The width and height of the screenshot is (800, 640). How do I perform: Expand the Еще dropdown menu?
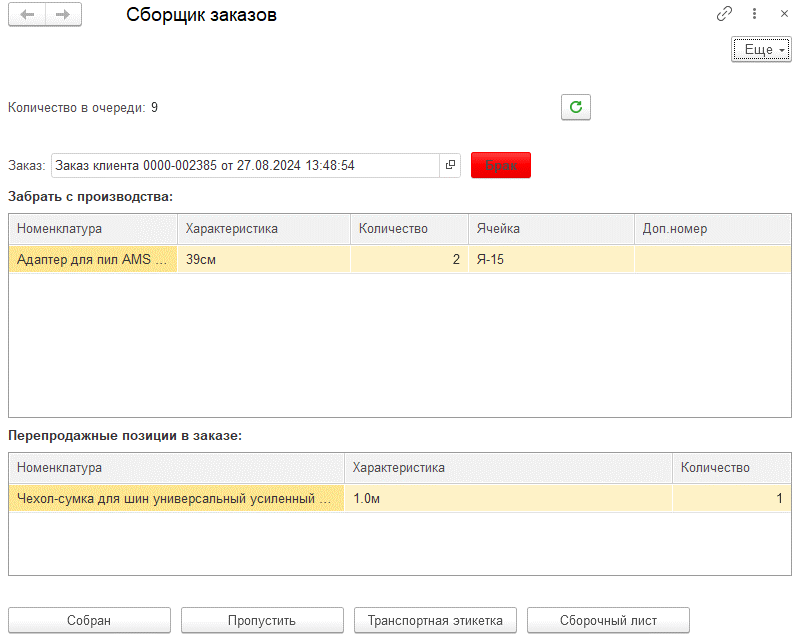pyautogui.click(x=761, y=50)
